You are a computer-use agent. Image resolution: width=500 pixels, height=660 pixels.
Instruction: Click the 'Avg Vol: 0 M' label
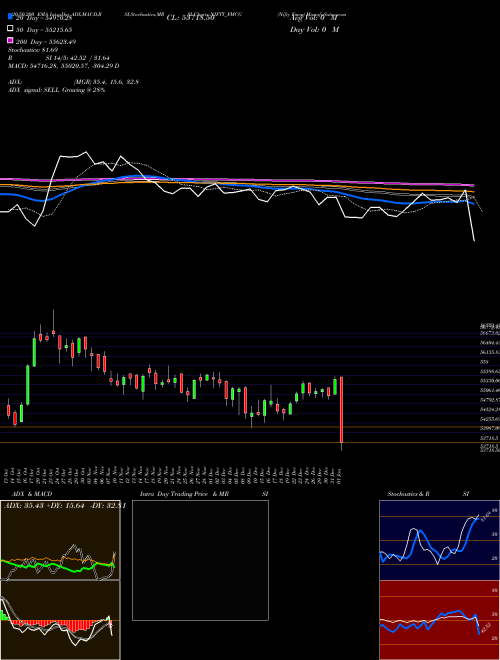[314, 18]
